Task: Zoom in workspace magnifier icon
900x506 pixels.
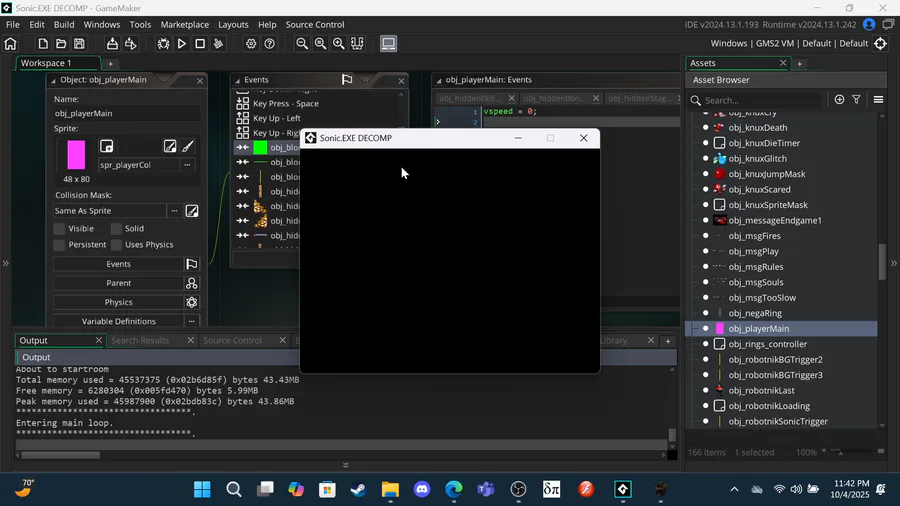Action: point(339,44)
